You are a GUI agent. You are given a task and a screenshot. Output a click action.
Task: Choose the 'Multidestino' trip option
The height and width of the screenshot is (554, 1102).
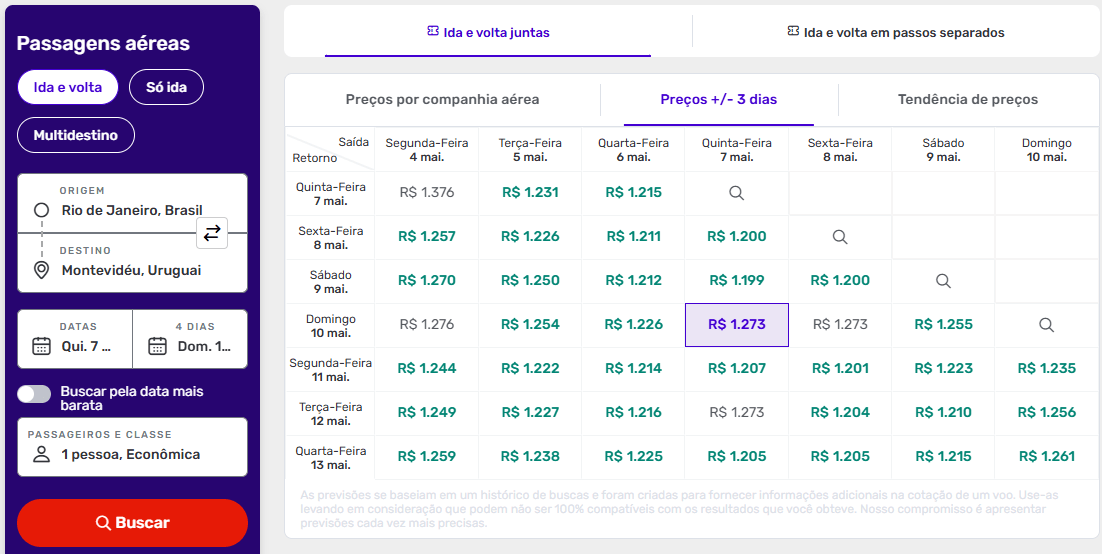point(76,135)
